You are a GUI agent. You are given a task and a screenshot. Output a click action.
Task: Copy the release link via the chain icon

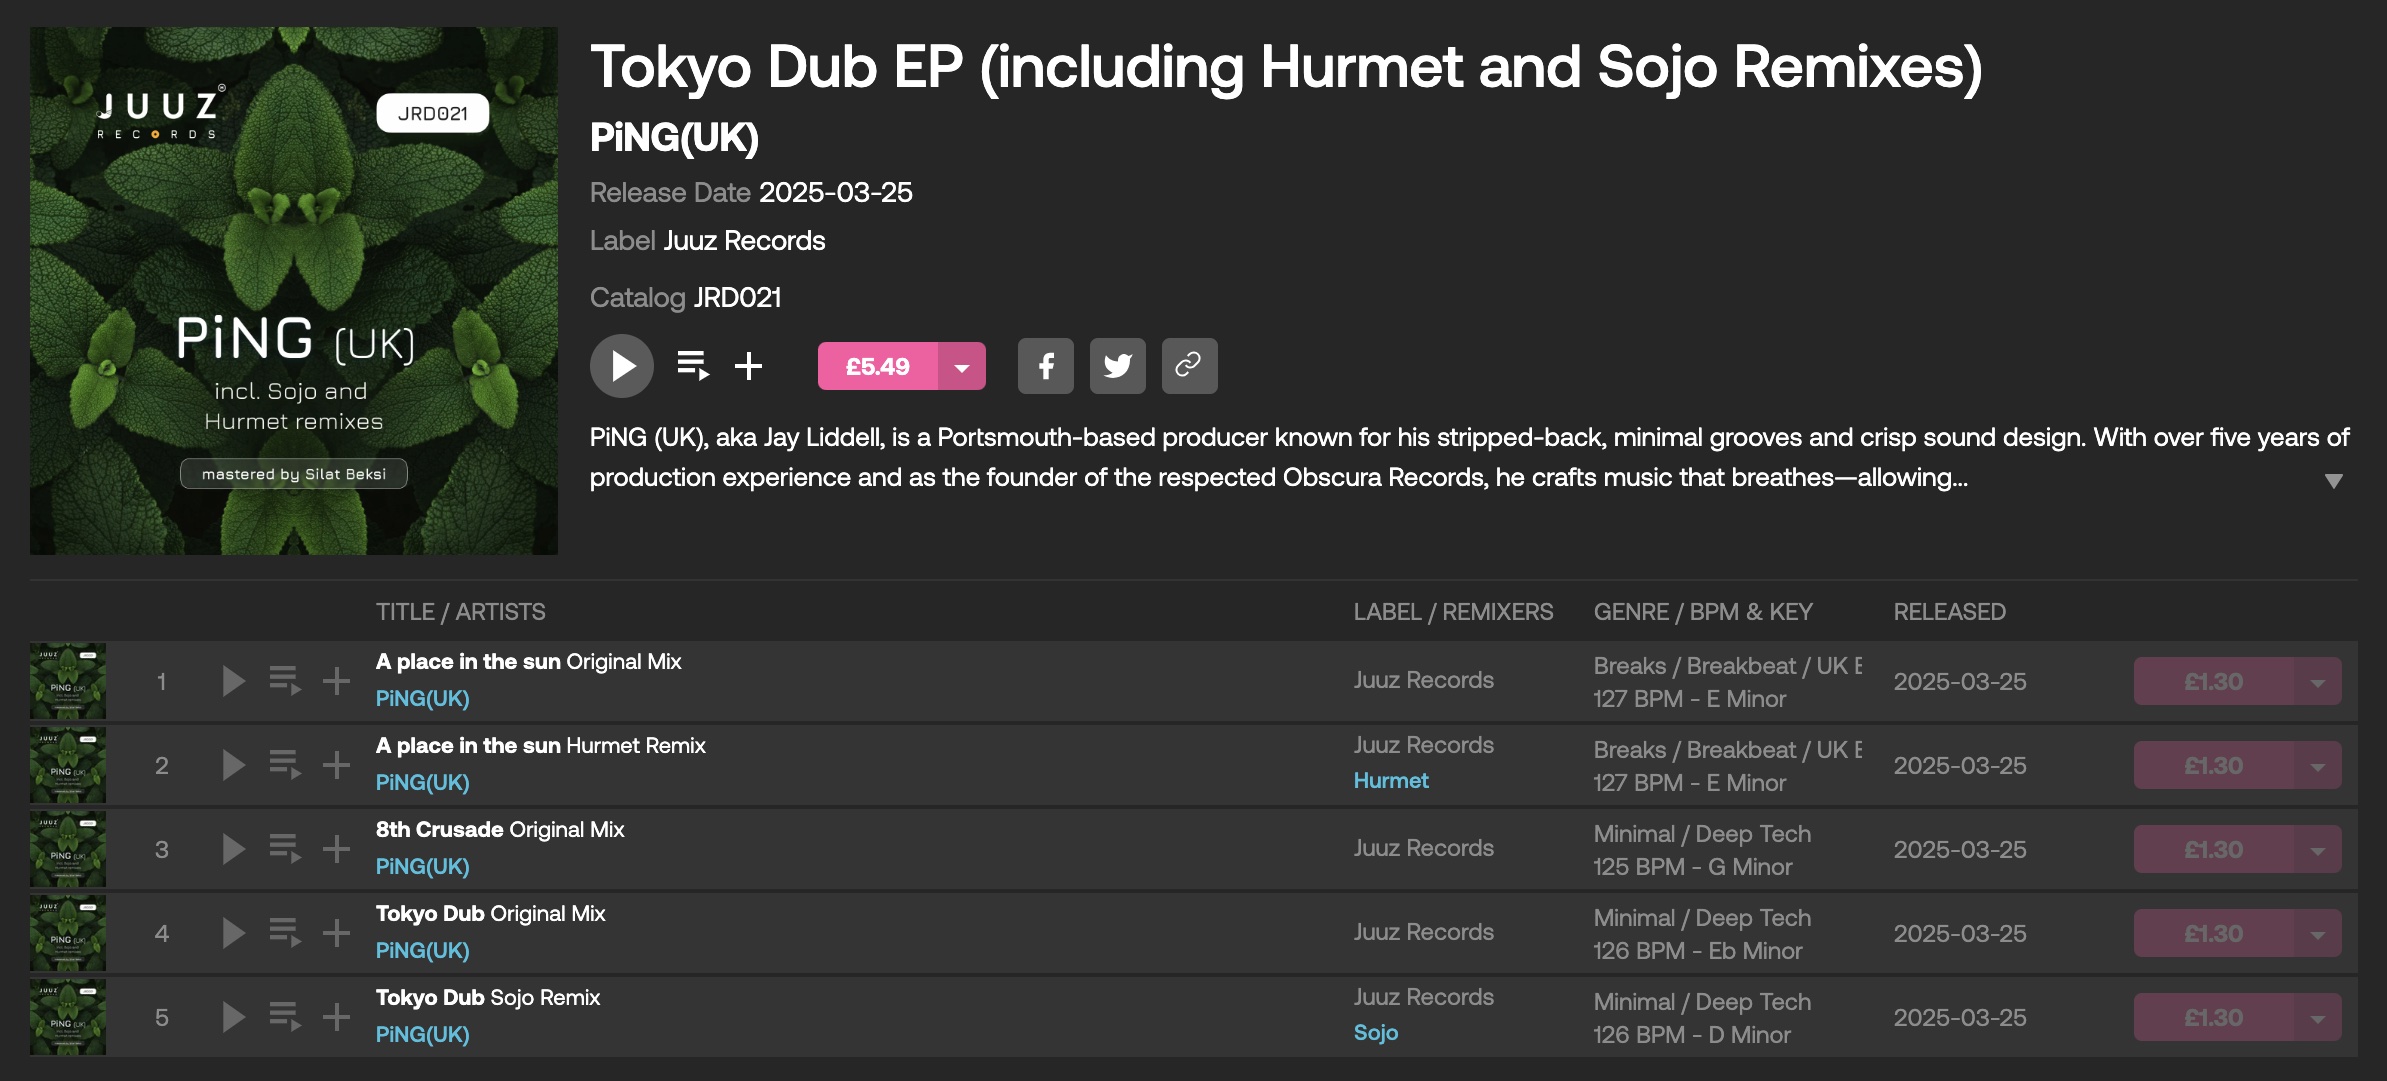click(x=1190, y=366)
